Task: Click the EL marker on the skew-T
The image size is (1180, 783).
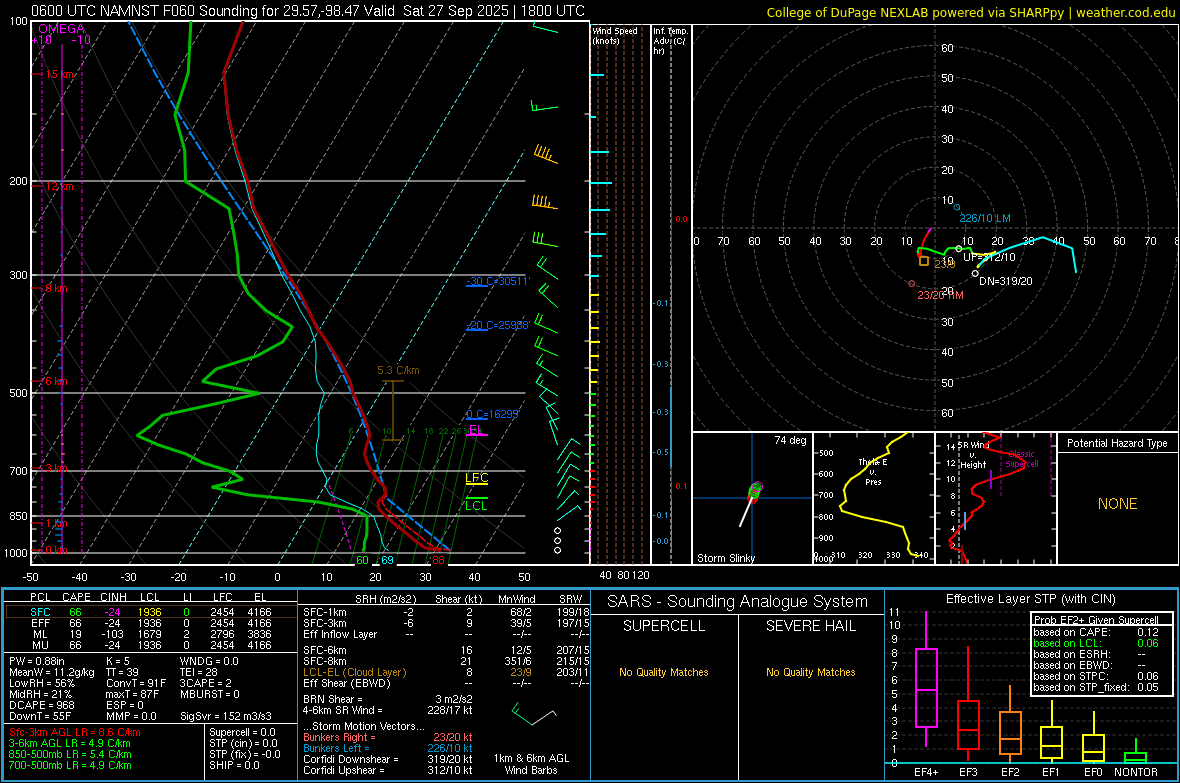Action: [475, 430]
